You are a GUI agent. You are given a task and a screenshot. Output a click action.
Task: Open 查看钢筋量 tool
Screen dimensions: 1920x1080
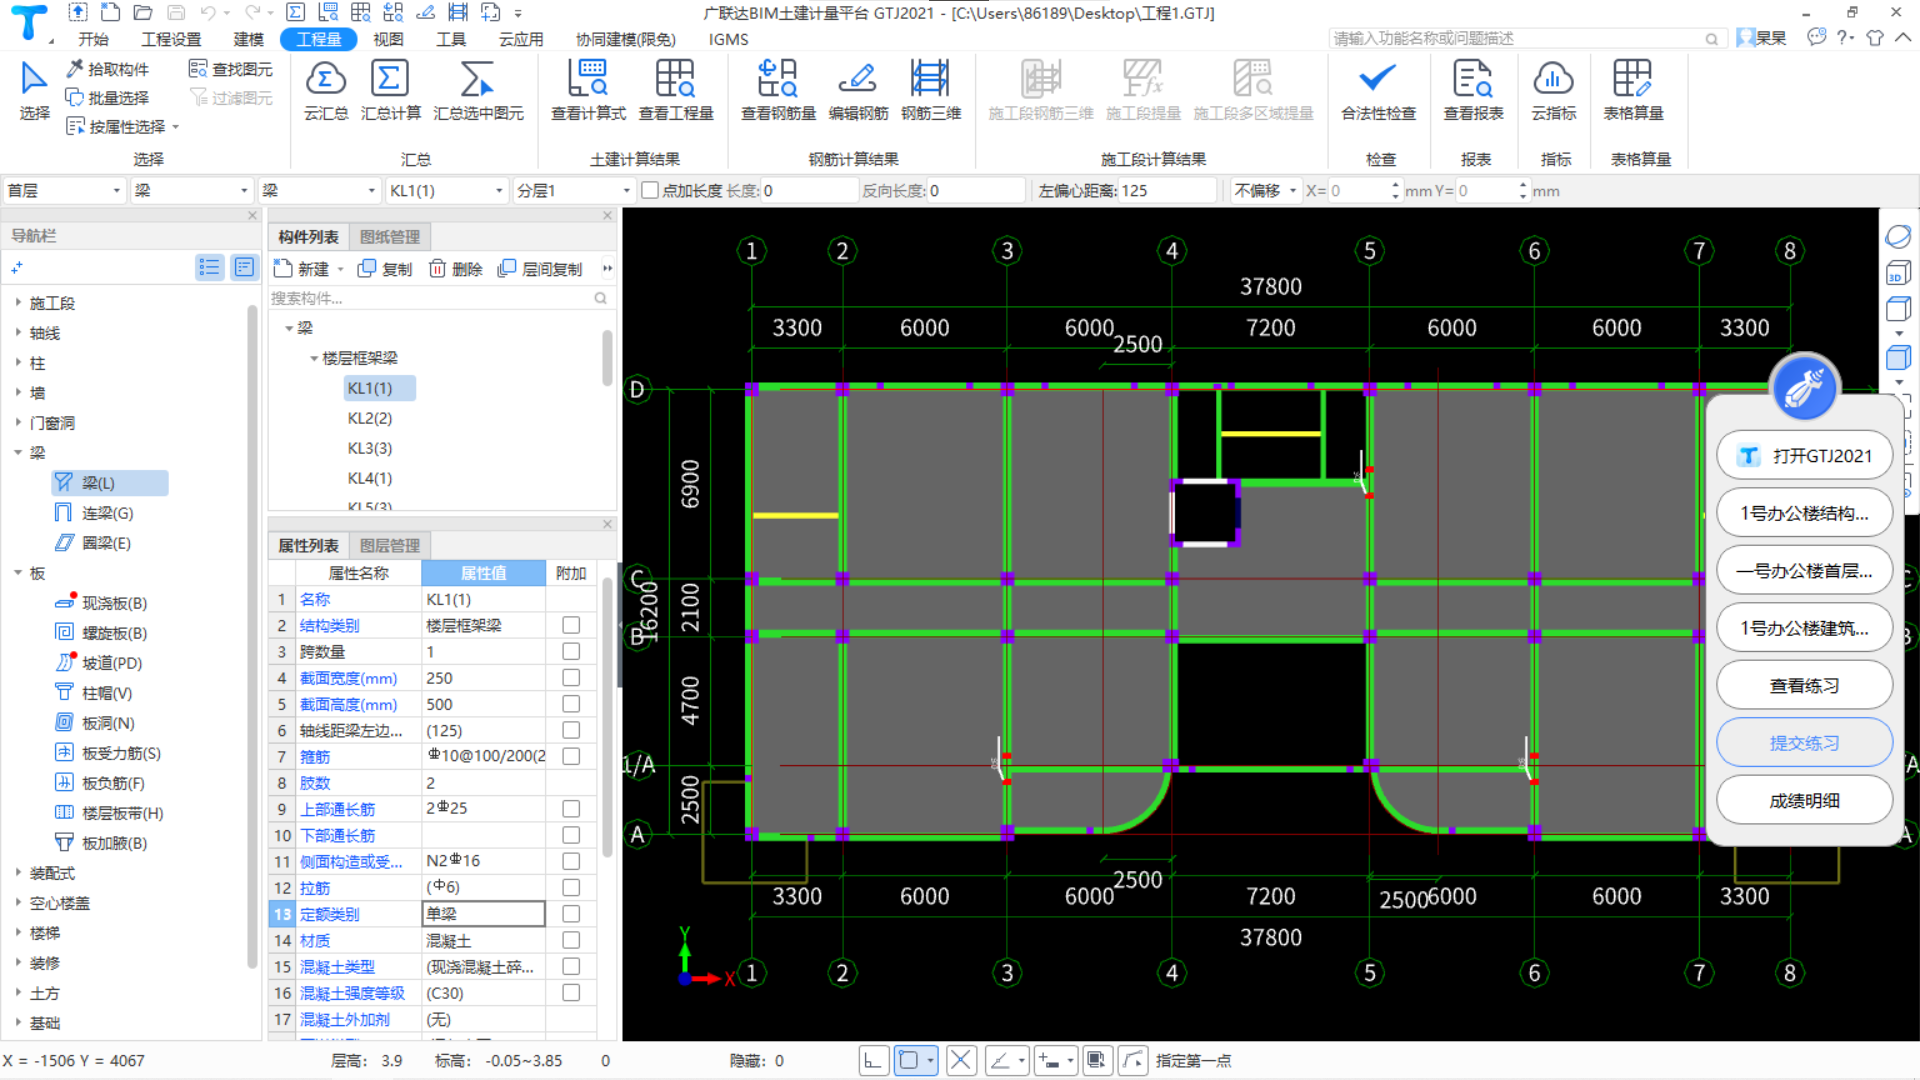[778, 90]
